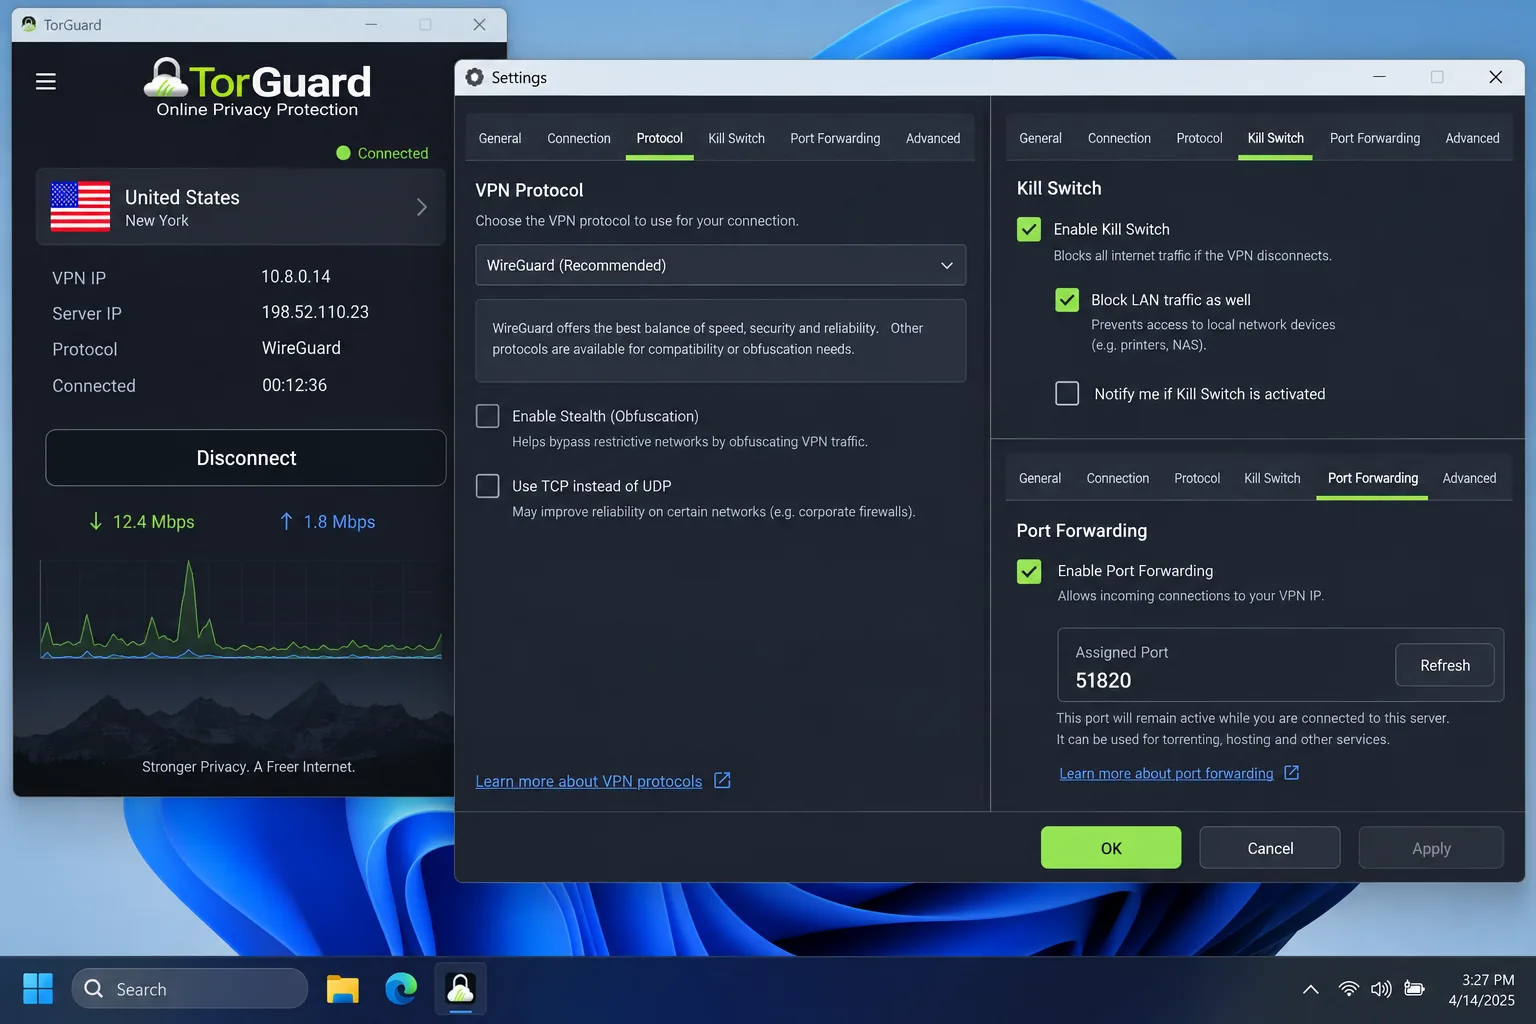Open the TorGuard hamburger menu
This screenshot has width=1536, height=1024.
[x=46, y=82]
